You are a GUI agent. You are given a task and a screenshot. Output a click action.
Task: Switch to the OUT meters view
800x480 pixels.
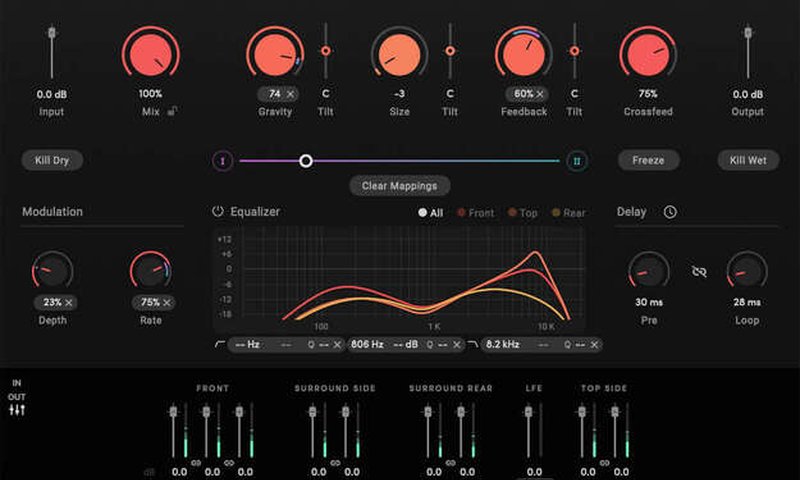[x=18, y=397]
